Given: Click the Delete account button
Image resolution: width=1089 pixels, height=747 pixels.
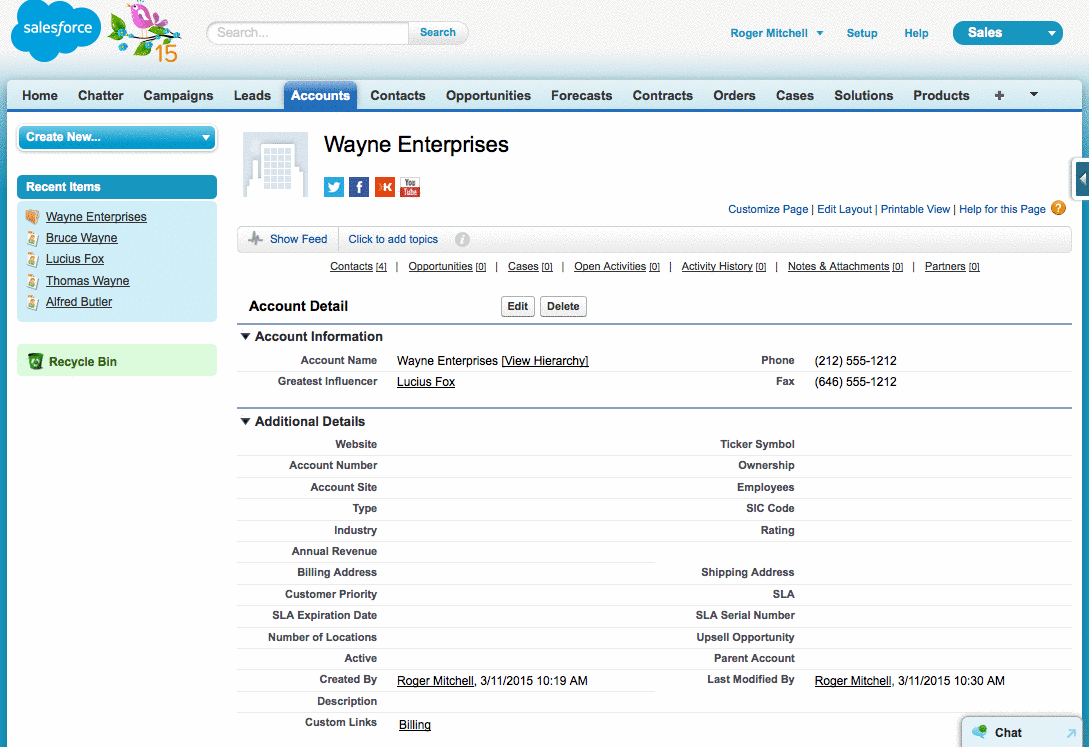Looking at the screenshot, I should pyautogui.click(x=563, y=306).
